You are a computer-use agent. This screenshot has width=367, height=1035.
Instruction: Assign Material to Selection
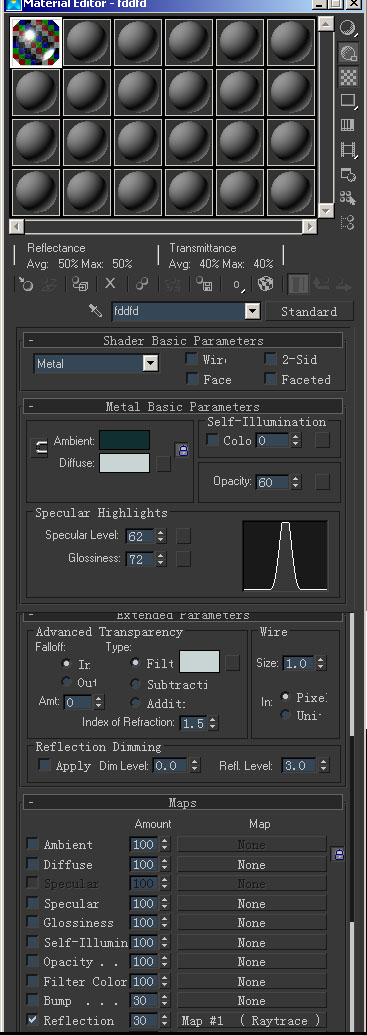[x=80, y=284]
